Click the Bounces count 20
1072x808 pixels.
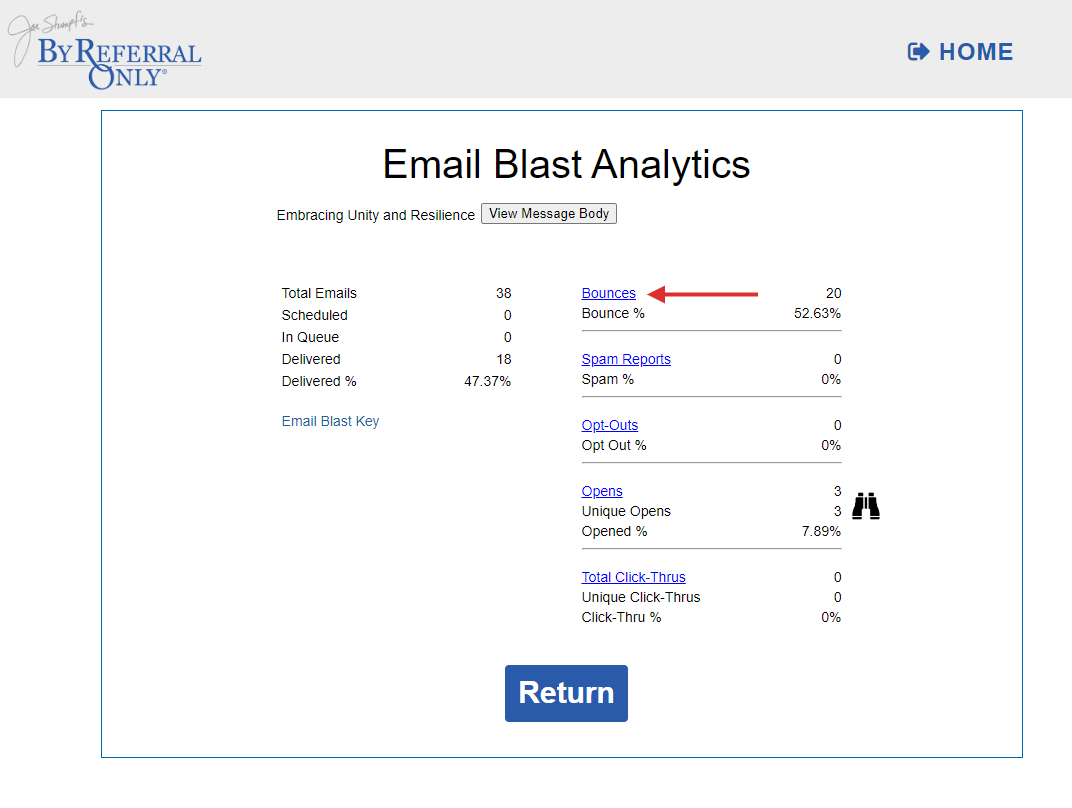[x=833, y=293]
